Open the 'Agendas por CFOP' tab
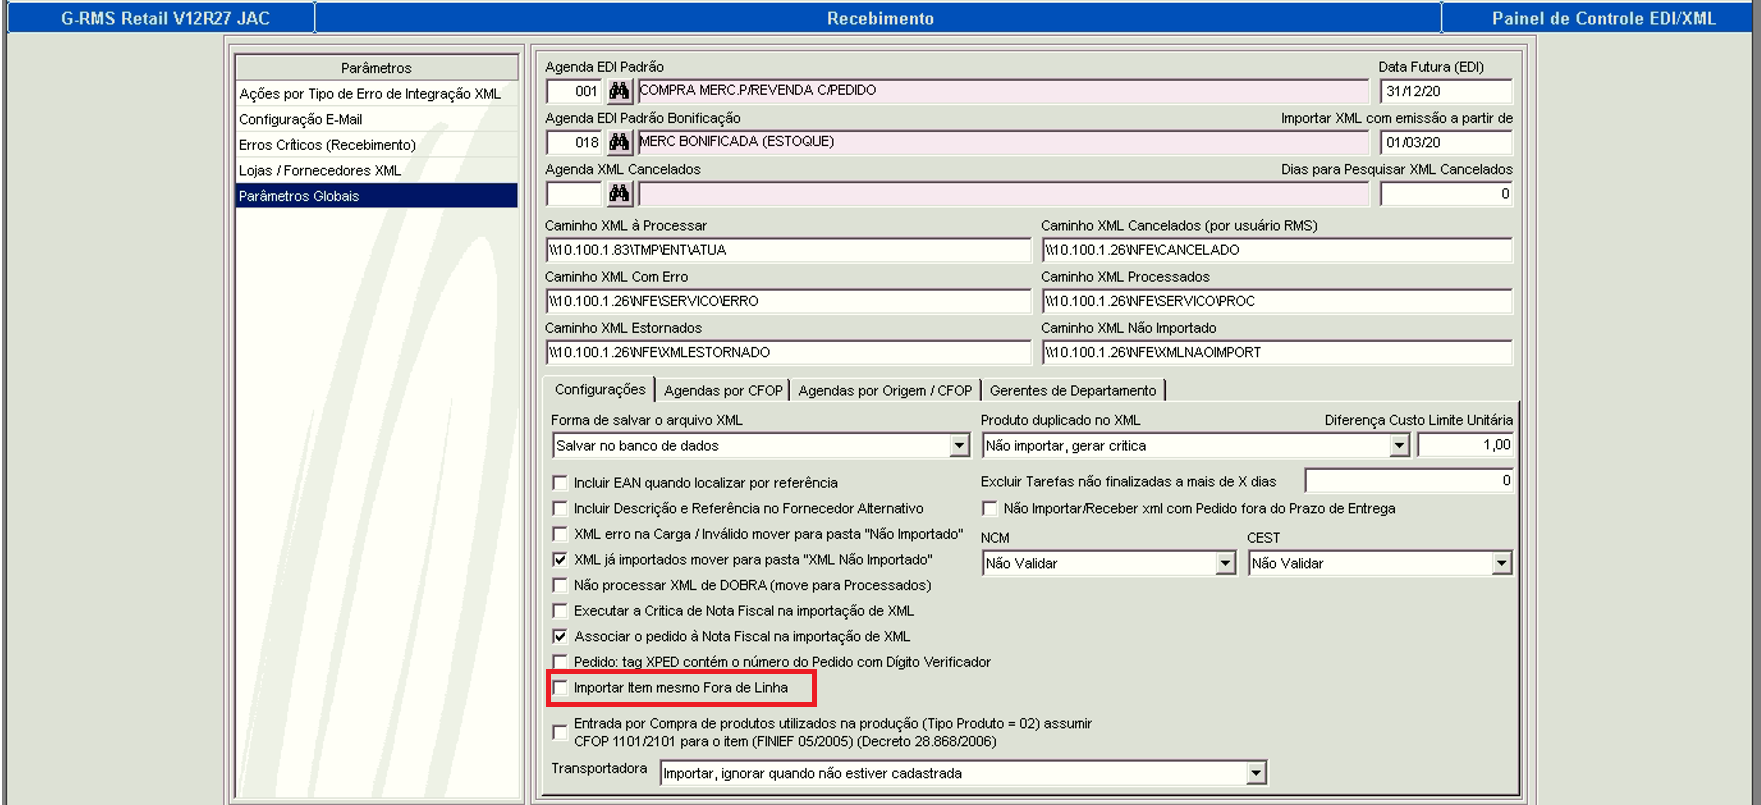 pos(723,391)
